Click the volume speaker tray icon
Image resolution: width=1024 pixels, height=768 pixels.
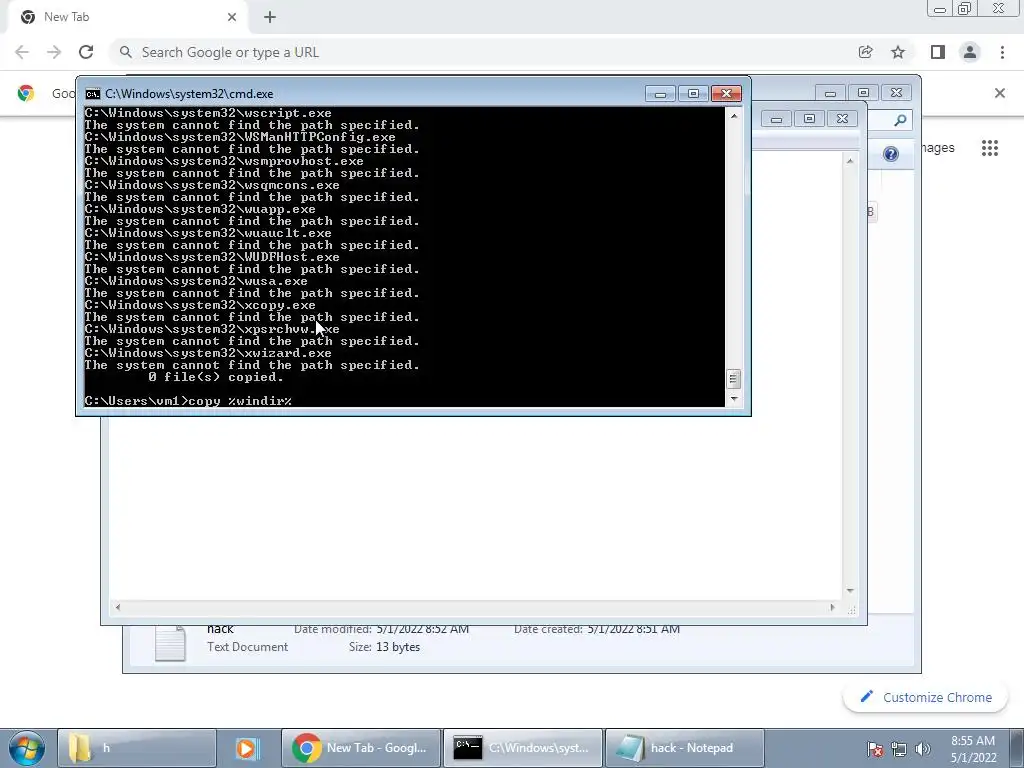coord(922,749)
